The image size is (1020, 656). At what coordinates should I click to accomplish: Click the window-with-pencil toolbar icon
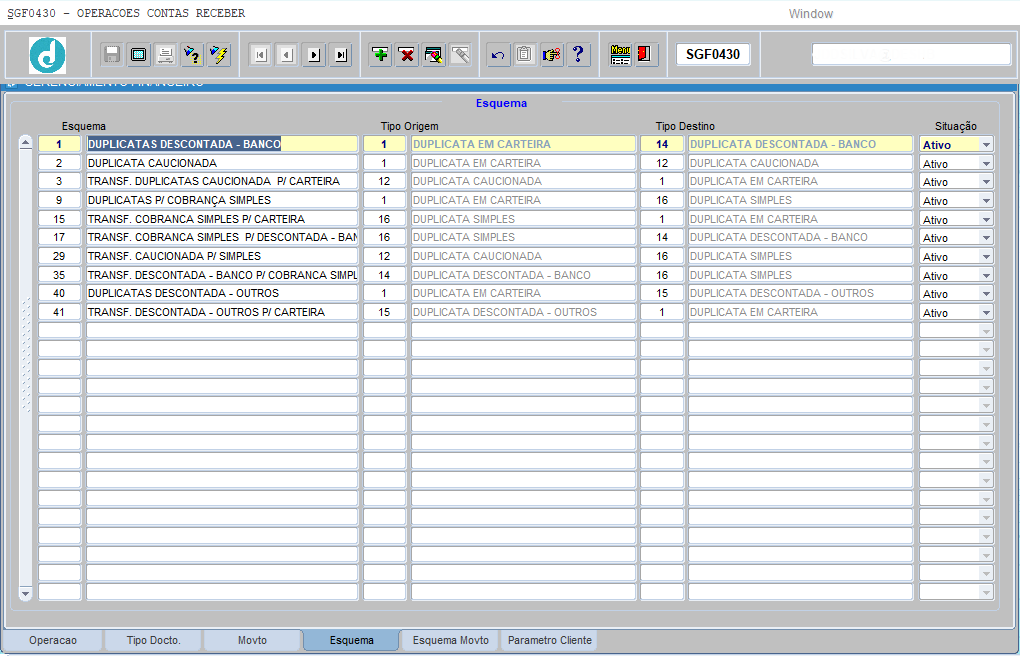pos(434,55)
